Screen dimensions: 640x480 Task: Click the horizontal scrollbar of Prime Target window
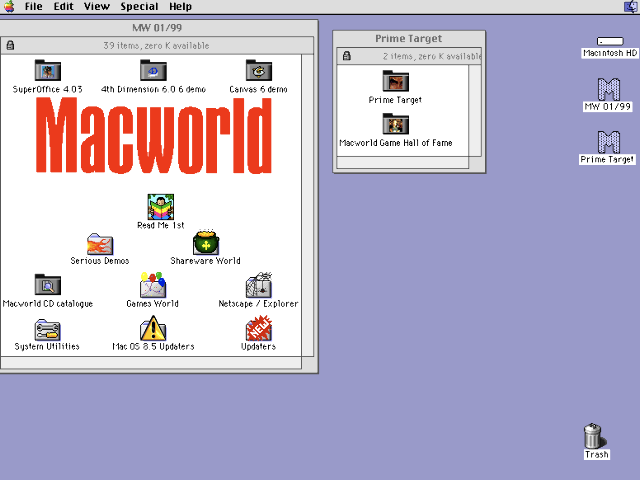402,162
